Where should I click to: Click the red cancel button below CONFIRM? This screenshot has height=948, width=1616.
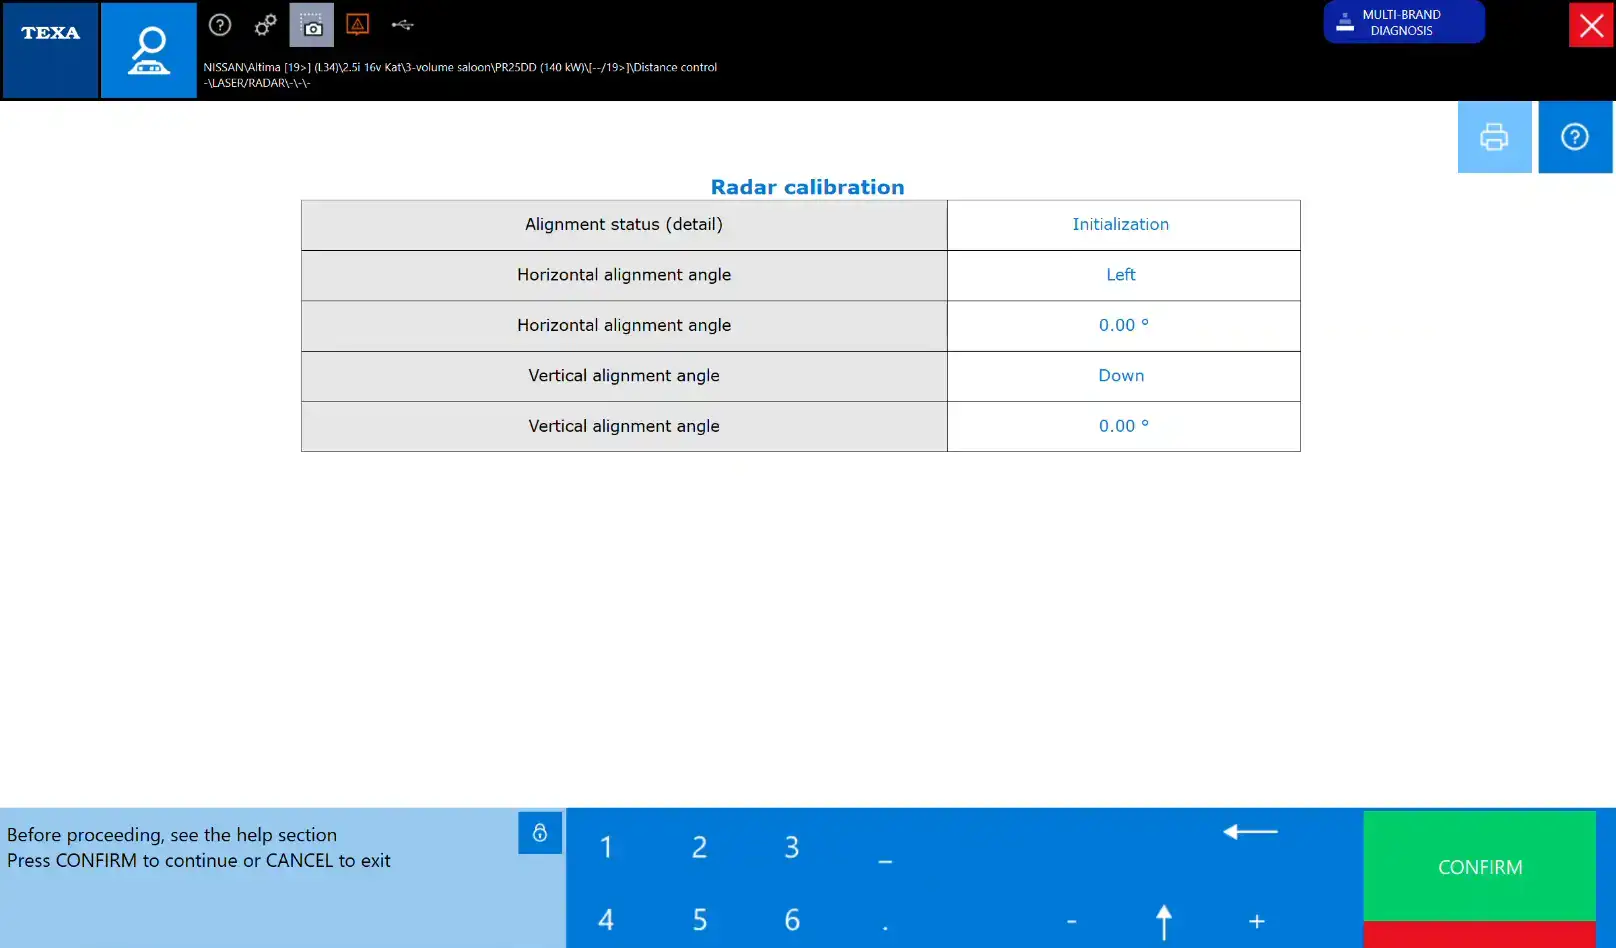(1480, 935)
